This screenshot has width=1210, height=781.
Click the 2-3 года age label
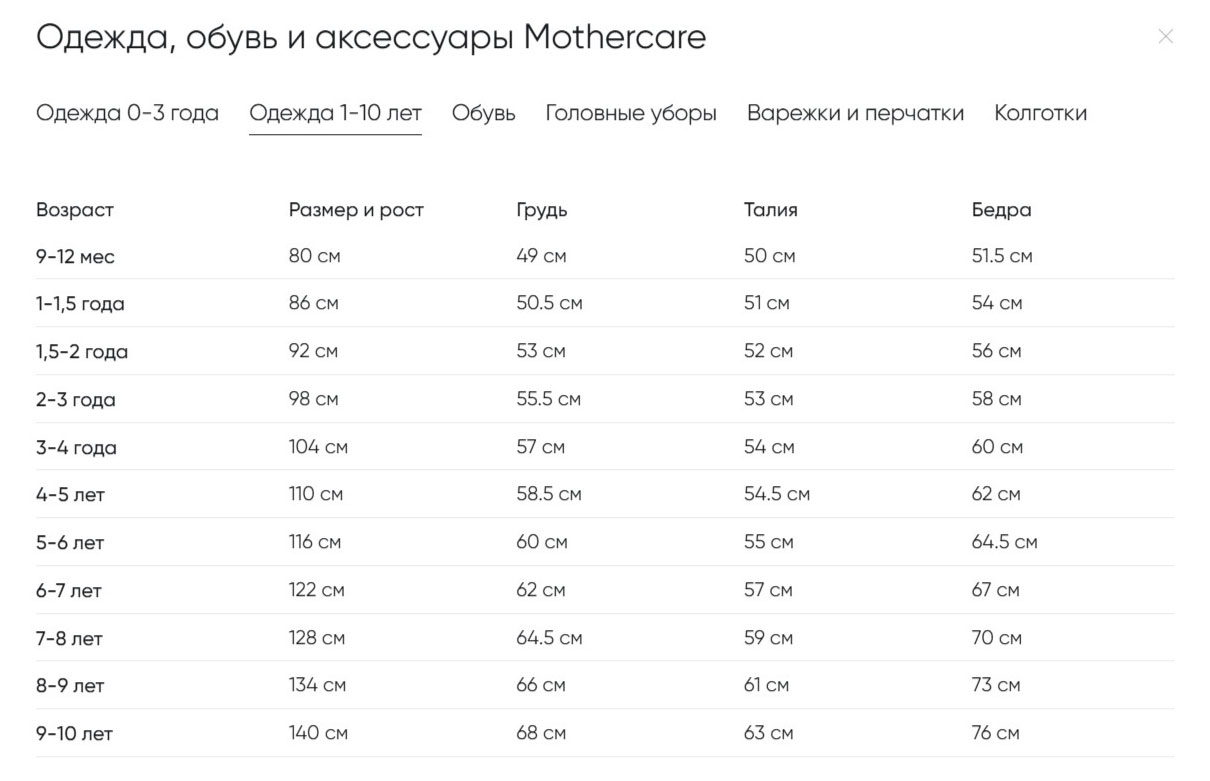click(x=75, y=399)
